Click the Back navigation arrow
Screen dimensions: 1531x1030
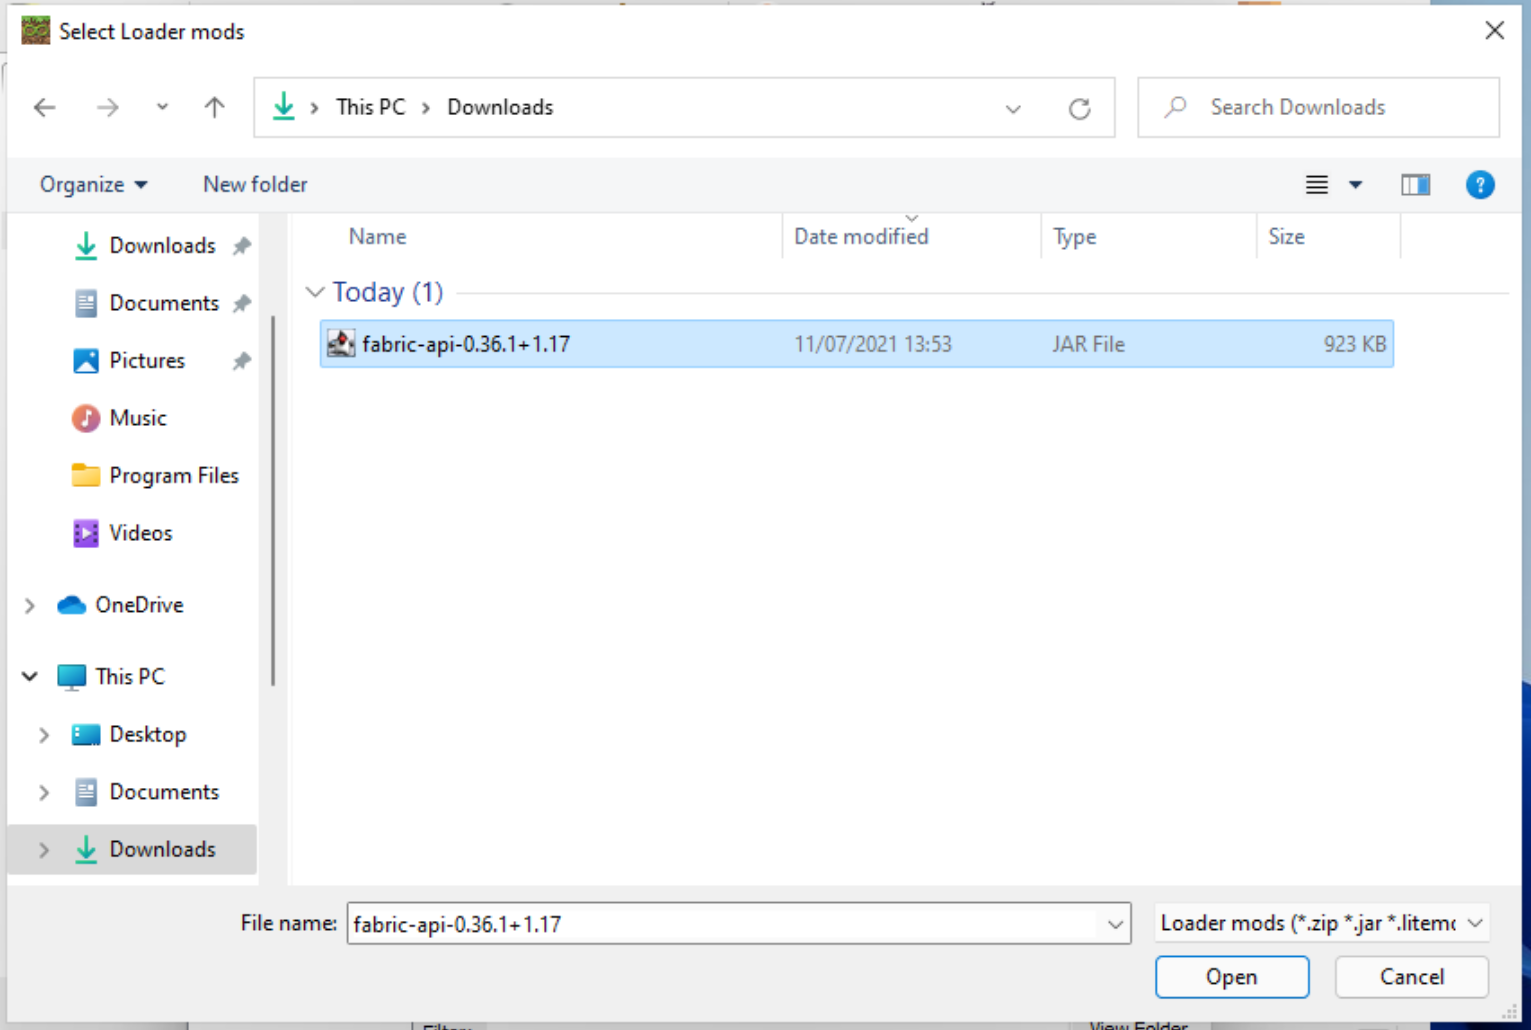click(x=45, y=107)
